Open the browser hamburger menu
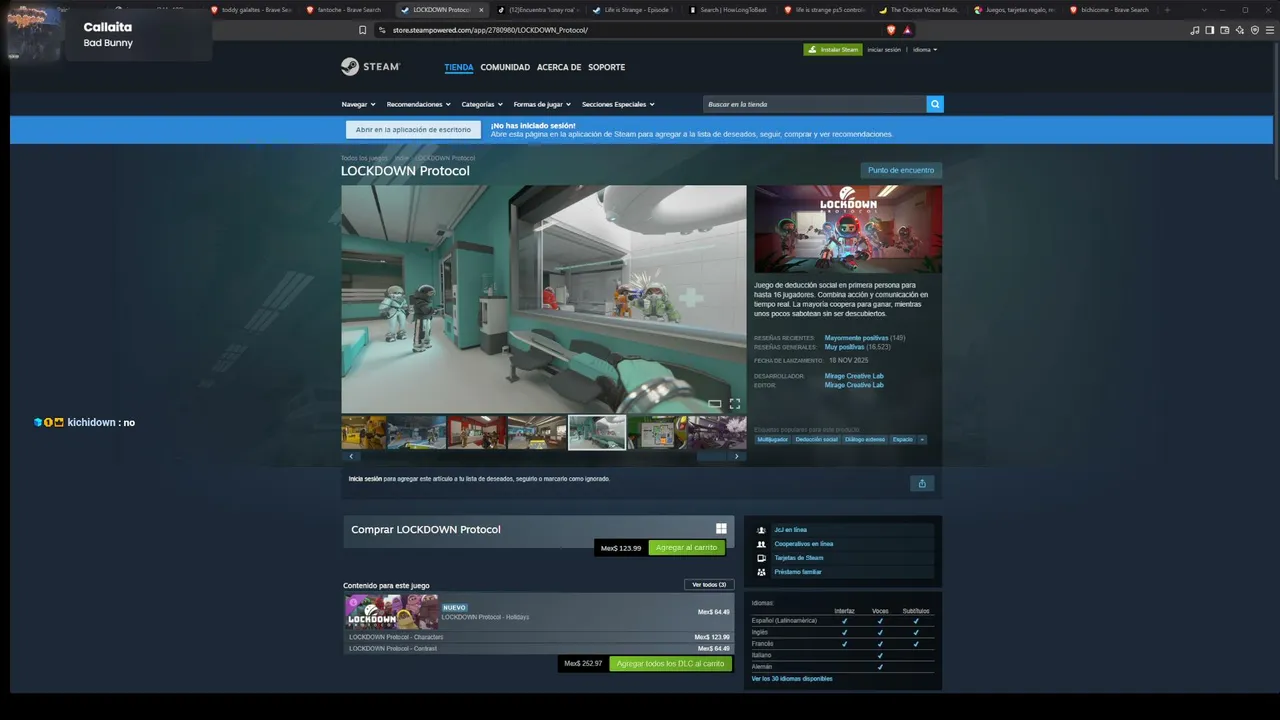Image resolution: width=1280 pixels, height=720 pixels. coord(1270,30)
